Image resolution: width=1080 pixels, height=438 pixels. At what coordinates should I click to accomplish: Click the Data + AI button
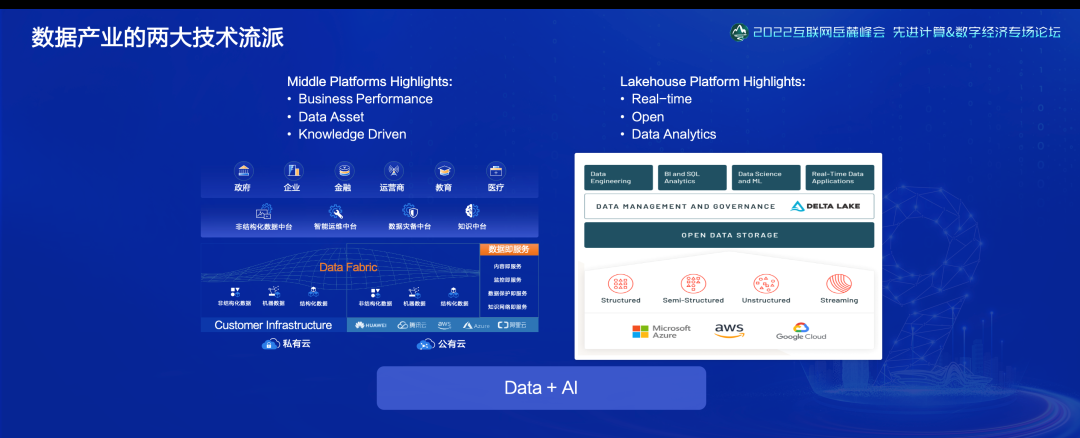[x=541, y=388]
